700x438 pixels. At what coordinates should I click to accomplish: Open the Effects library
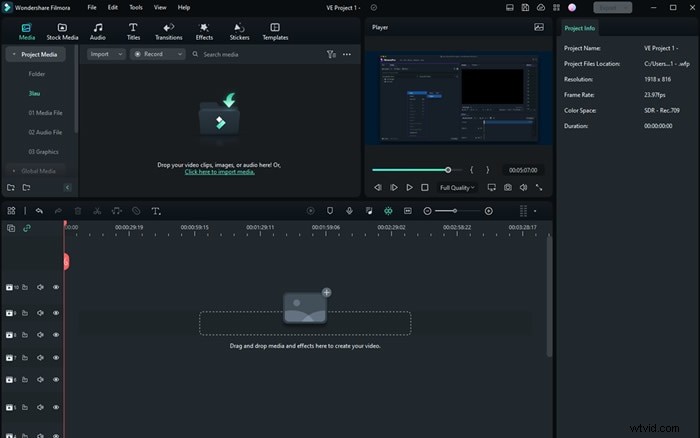(x=204, y=31)
